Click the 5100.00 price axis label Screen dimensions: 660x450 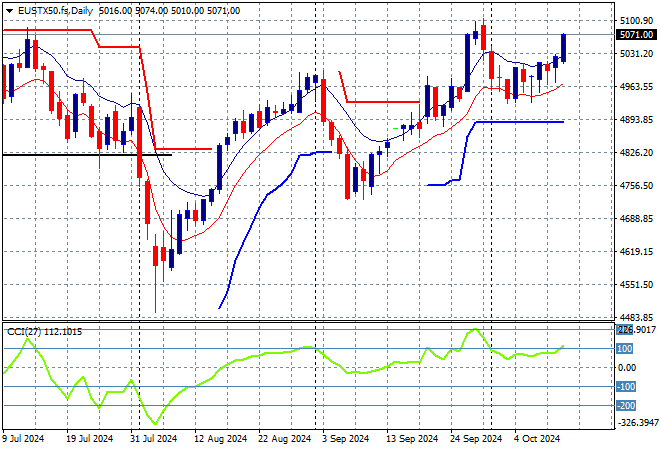635,21
